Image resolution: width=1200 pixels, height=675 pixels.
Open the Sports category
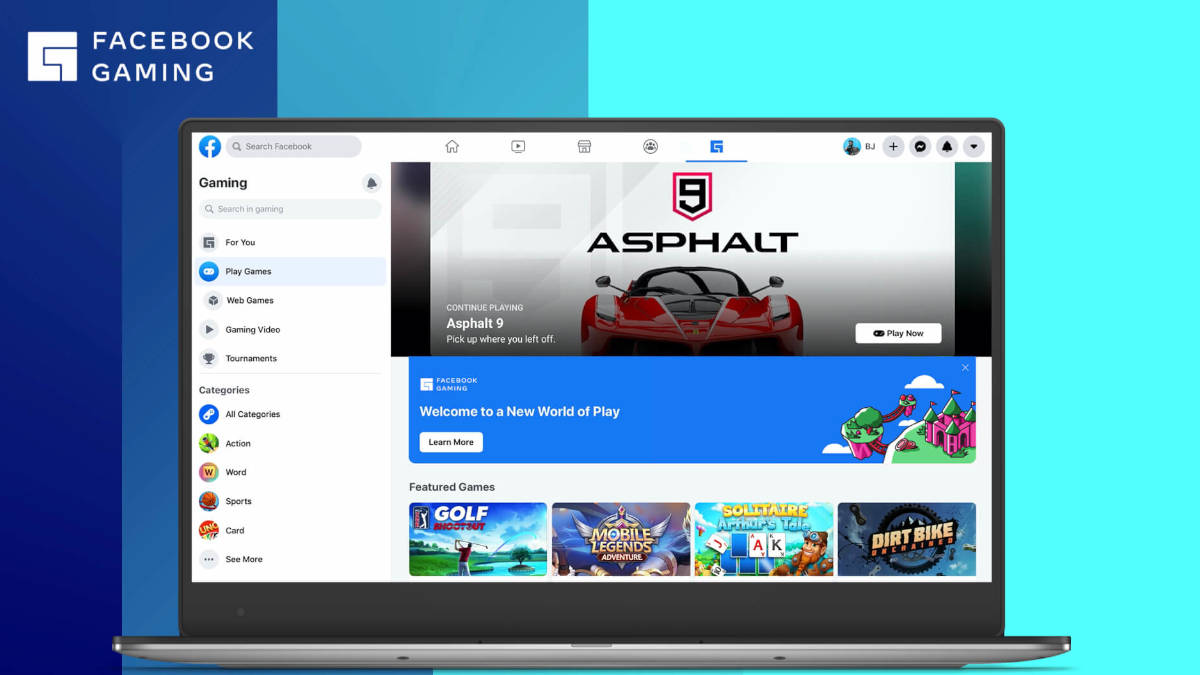click(x=289, y=501)
